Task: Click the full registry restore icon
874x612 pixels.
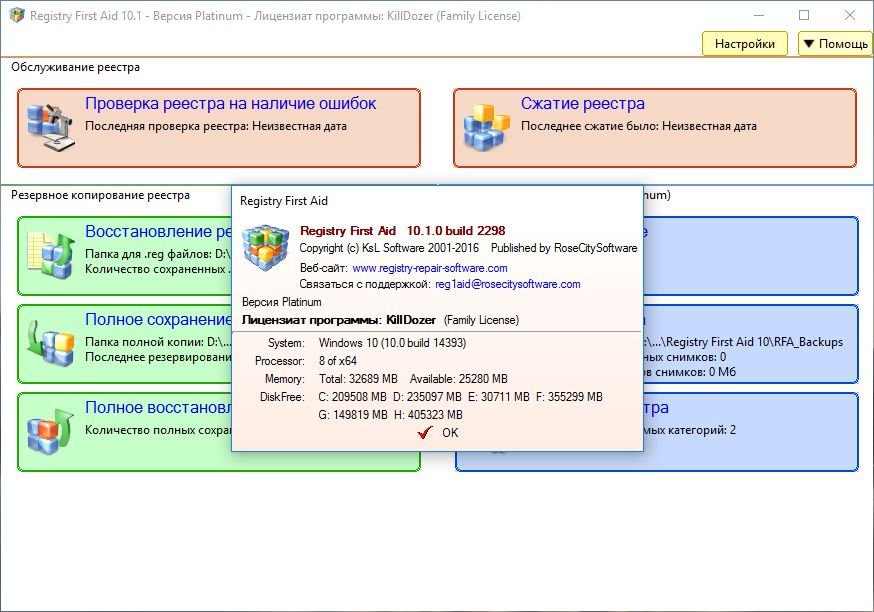Action: (x=51, y=431)
